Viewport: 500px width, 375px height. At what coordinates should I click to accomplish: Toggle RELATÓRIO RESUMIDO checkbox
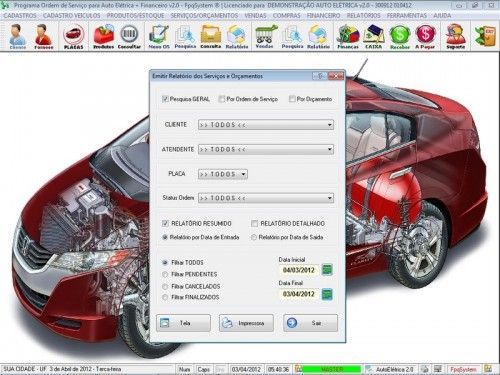coord(165,223)
